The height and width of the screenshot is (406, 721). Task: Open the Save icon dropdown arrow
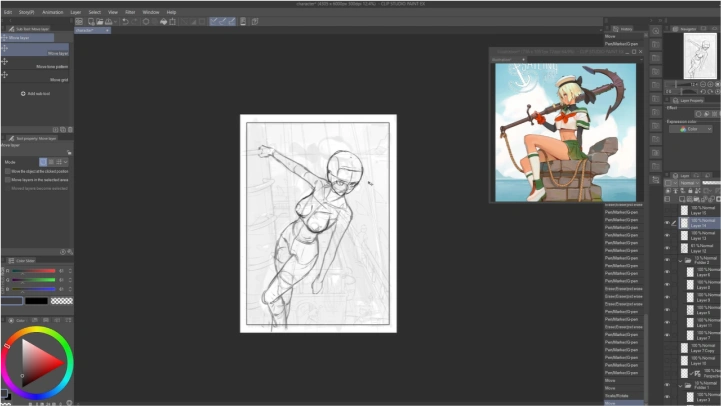[x=115, y=22]
